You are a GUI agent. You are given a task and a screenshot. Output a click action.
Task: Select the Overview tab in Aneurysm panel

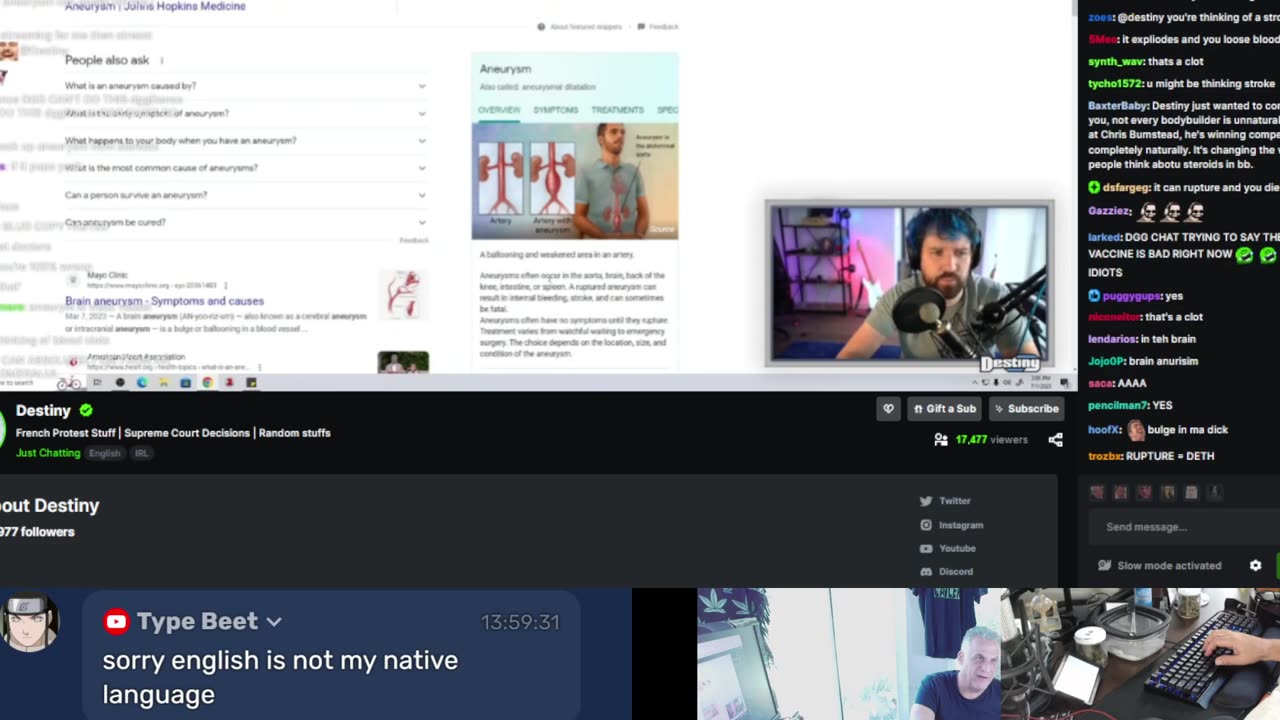coord(498,110)
